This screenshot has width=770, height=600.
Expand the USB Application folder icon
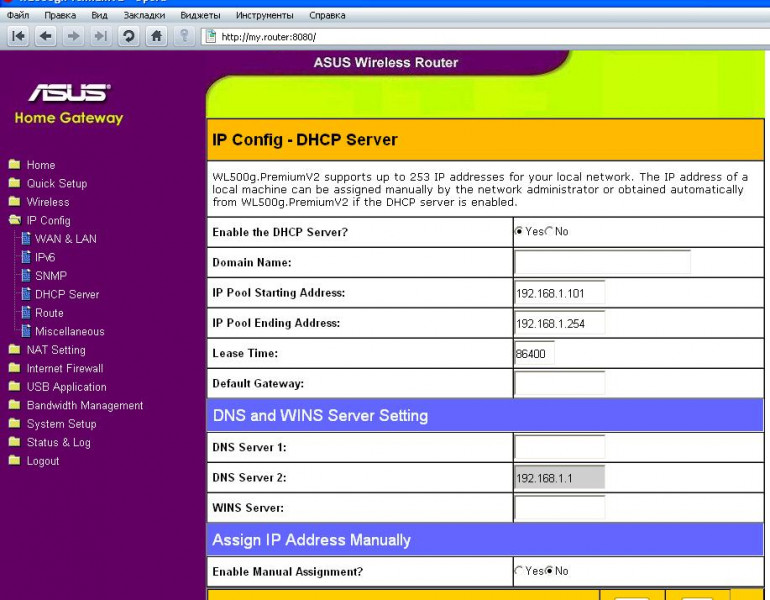tap(15, 386)
